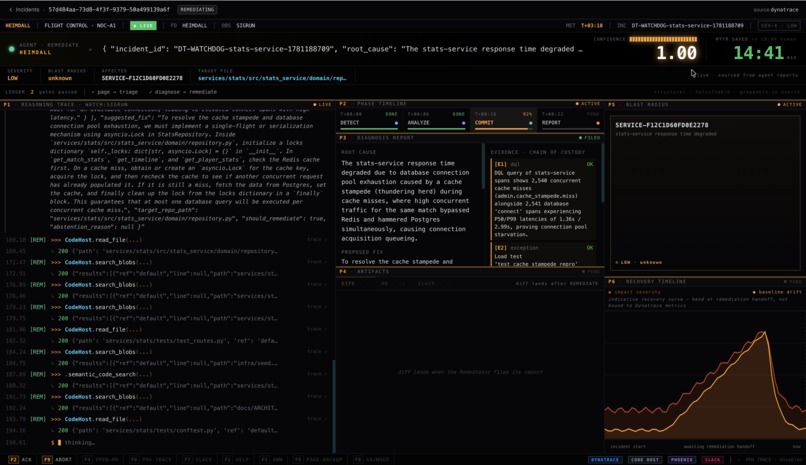Click the PAGE-BACKUP shortcut button

pyautogui.click(x=318, y=459)
